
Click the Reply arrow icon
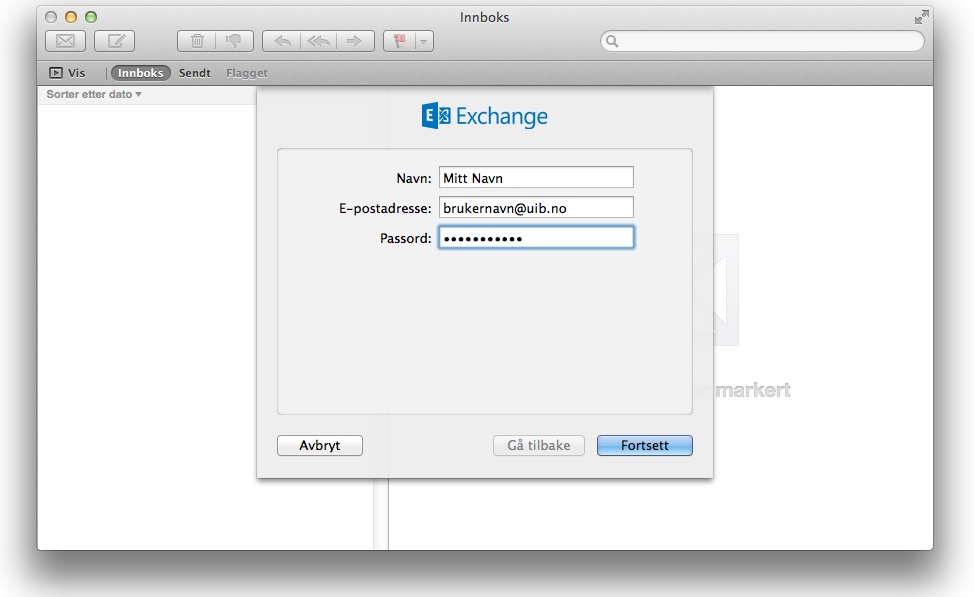pyautogui.click(x=282, y=41)
